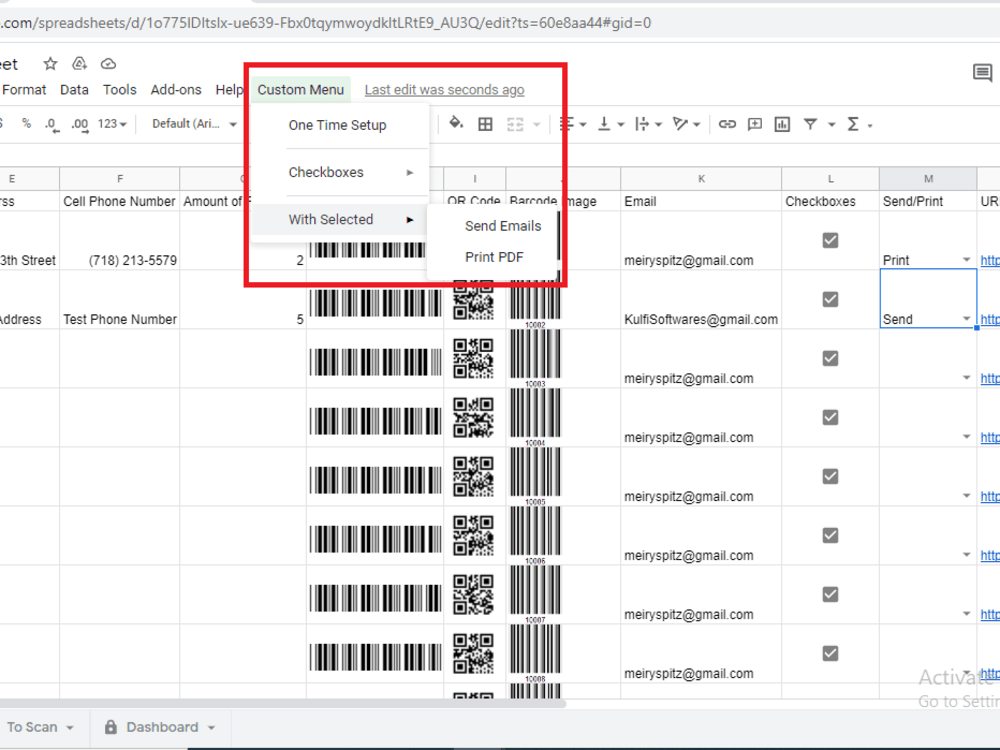Toggle checkbox in barcode 10004 row
The image size is (1000, 750).
830,417
